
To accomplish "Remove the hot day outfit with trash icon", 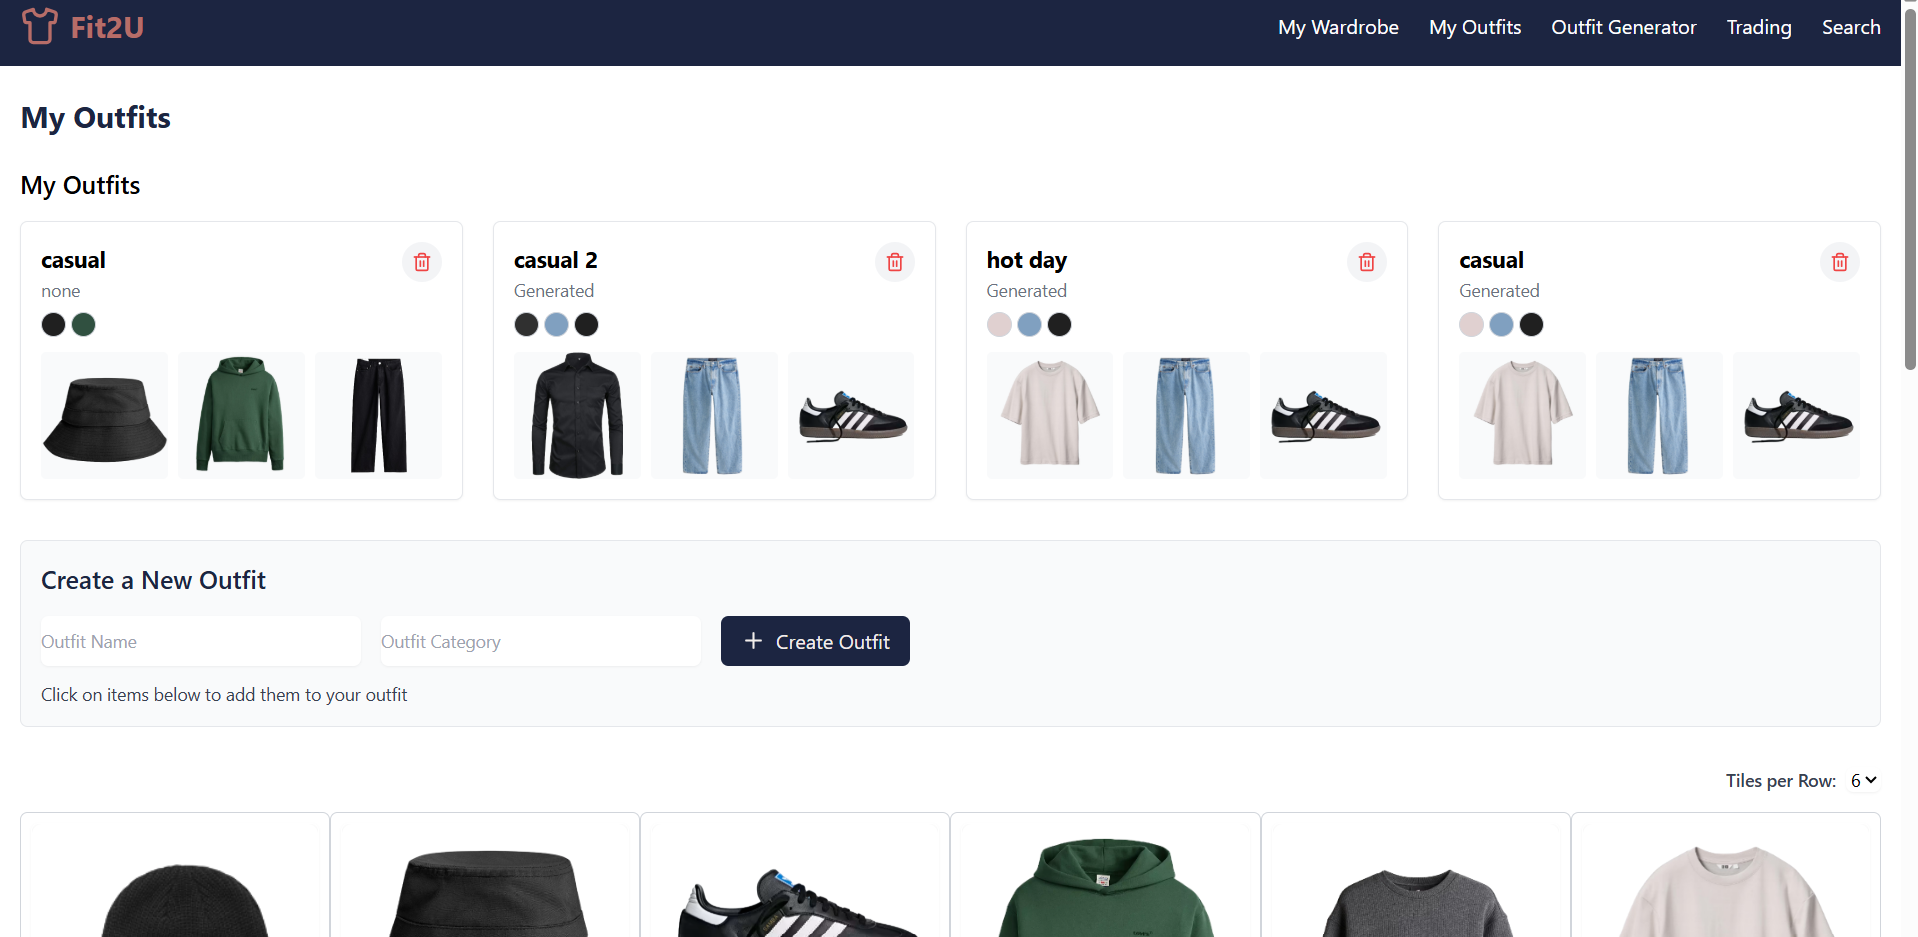I will [x=1367, y=262].
